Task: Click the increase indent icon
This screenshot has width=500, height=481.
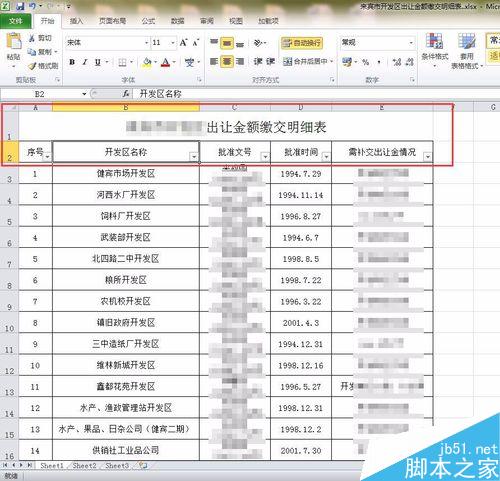Action: [x=270, y=62]
